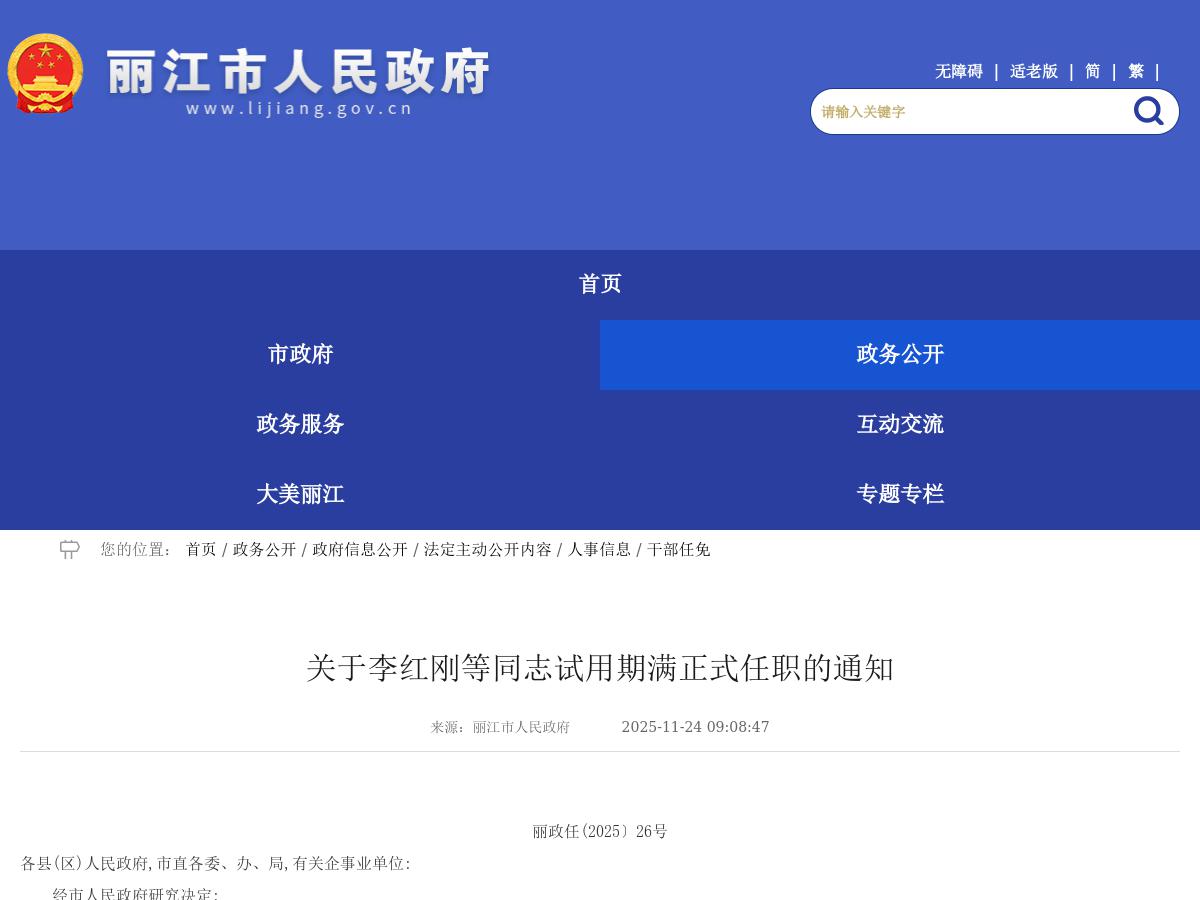Open the 政务服务 section

299,424
